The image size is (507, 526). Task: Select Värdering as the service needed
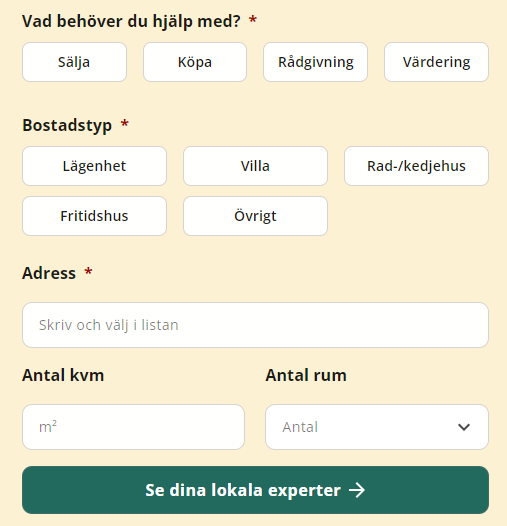pos(436,62)
